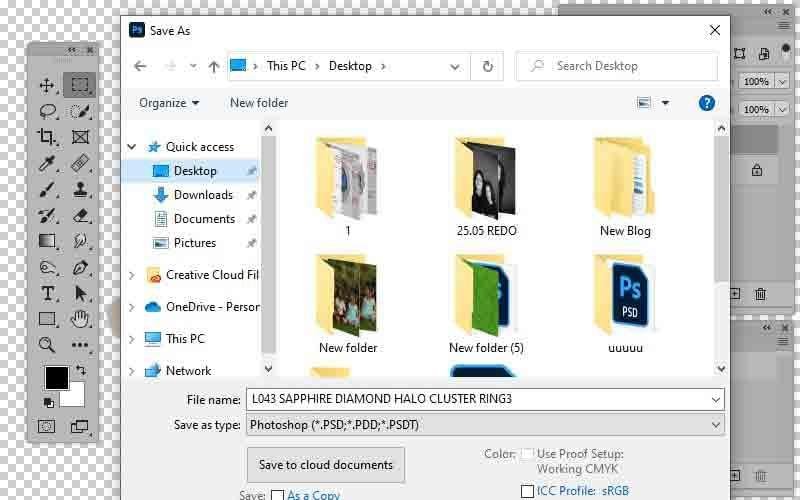Change the file view layout icon

(x=644, y=103)
